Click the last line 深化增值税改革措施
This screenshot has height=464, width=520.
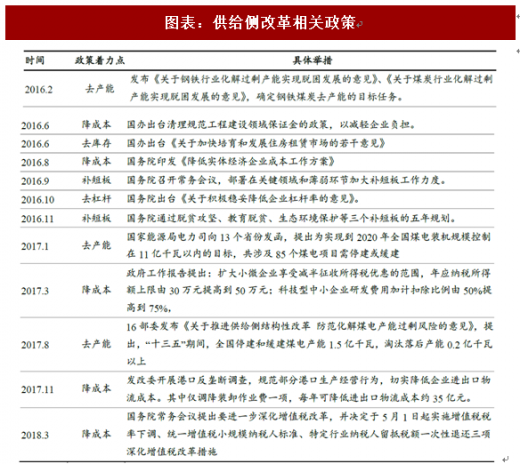point(172,452)
